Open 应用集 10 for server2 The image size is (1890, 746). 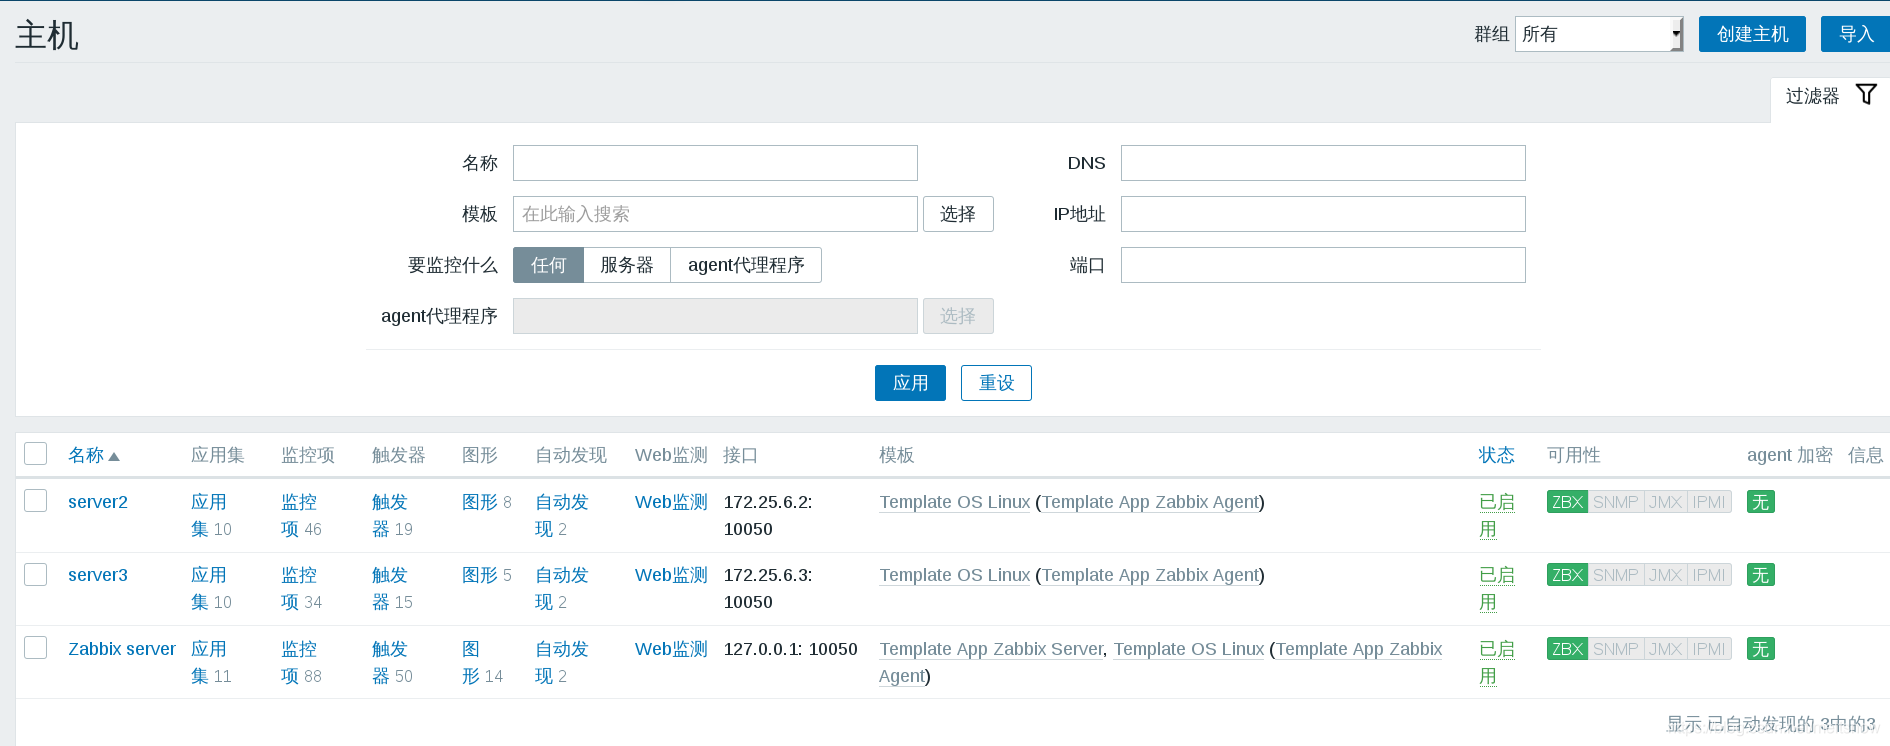click(209, 515)
